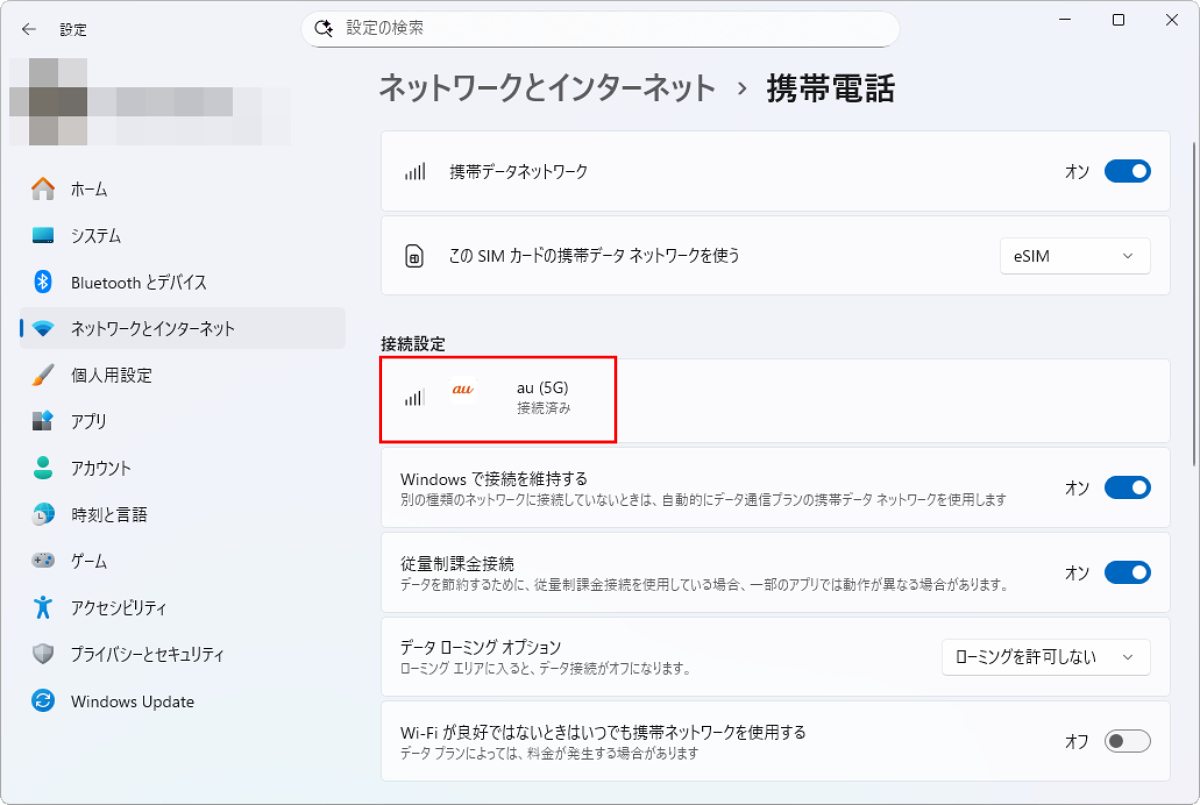Click the 設定の検索 search field
Screen dimensions: 1200x805
point(600,29)
